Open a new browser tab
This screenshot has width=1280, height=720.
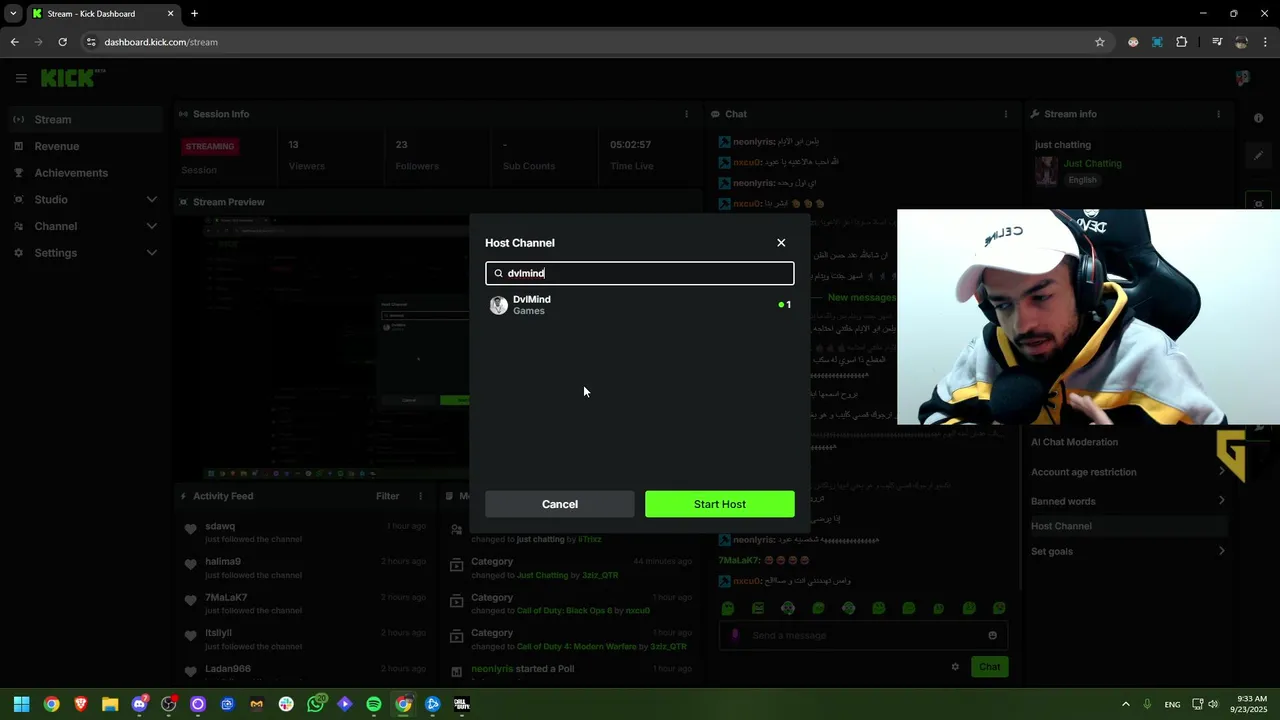coord(194,13)
